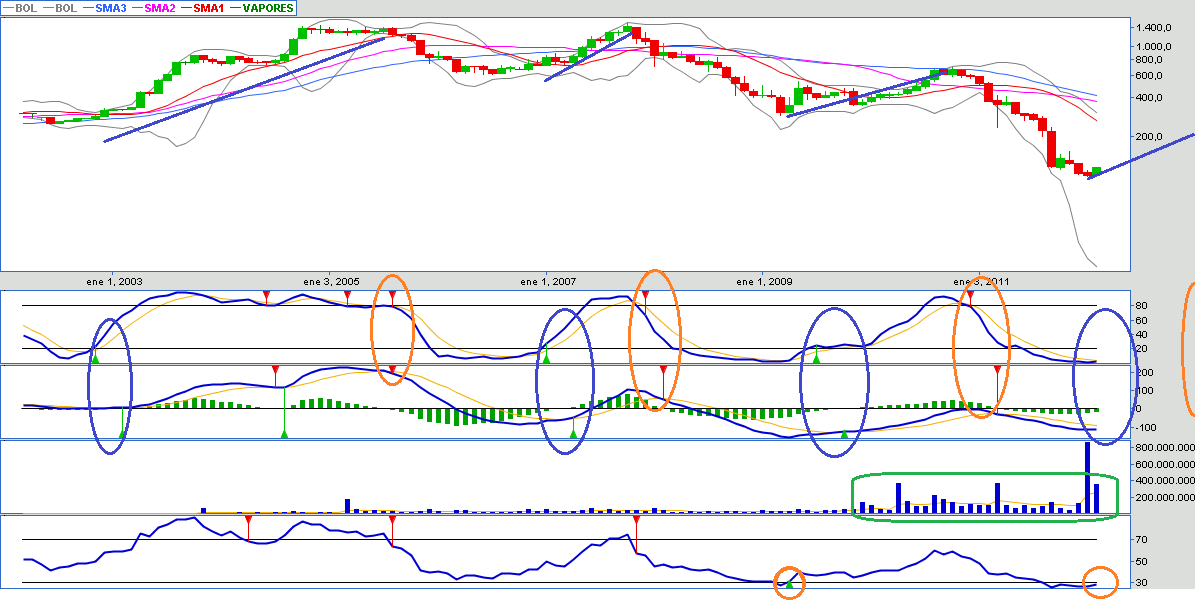Image resolution: width=1195 pixels, height=604 pixels.
Task: Click the VAPORES series in the legend
Action: tap(266, 8)
